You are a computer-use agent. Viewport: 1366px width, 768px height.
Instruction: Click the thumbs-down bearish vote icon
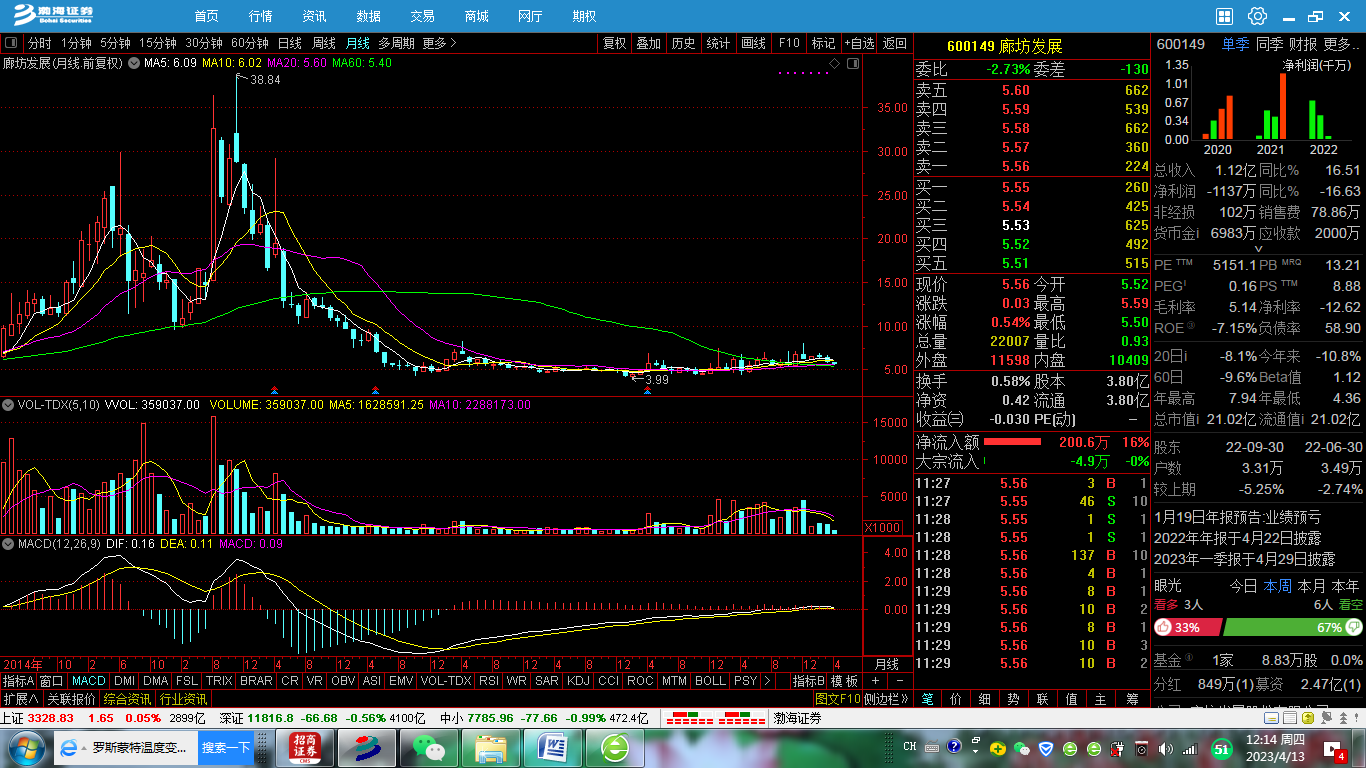pos(1354,628)
